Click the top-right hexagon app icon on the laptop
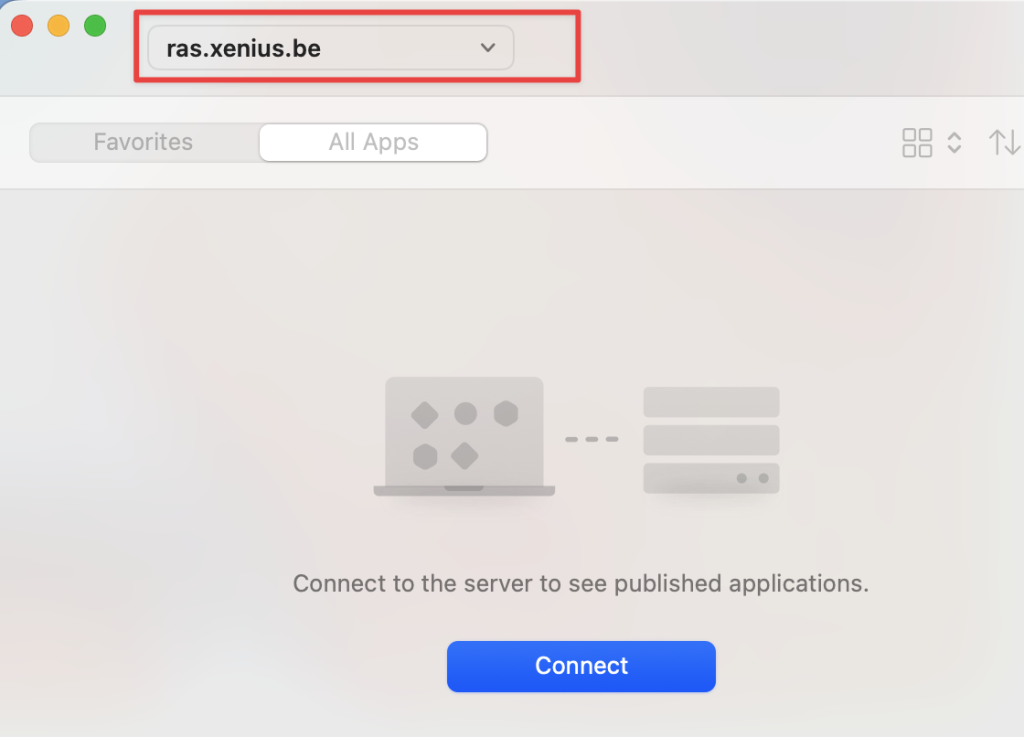Viewport: 1024px width, 737px height. (x=505, y=413)
